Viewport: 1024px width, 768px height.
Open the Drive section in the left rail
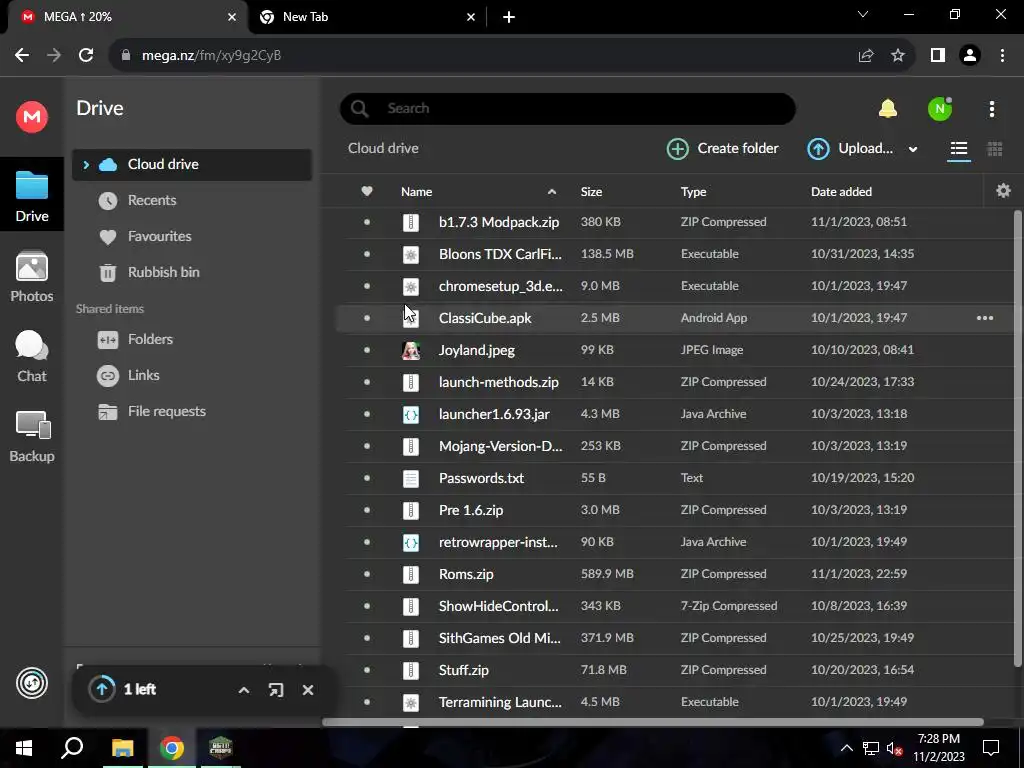(x=31, y=195)
